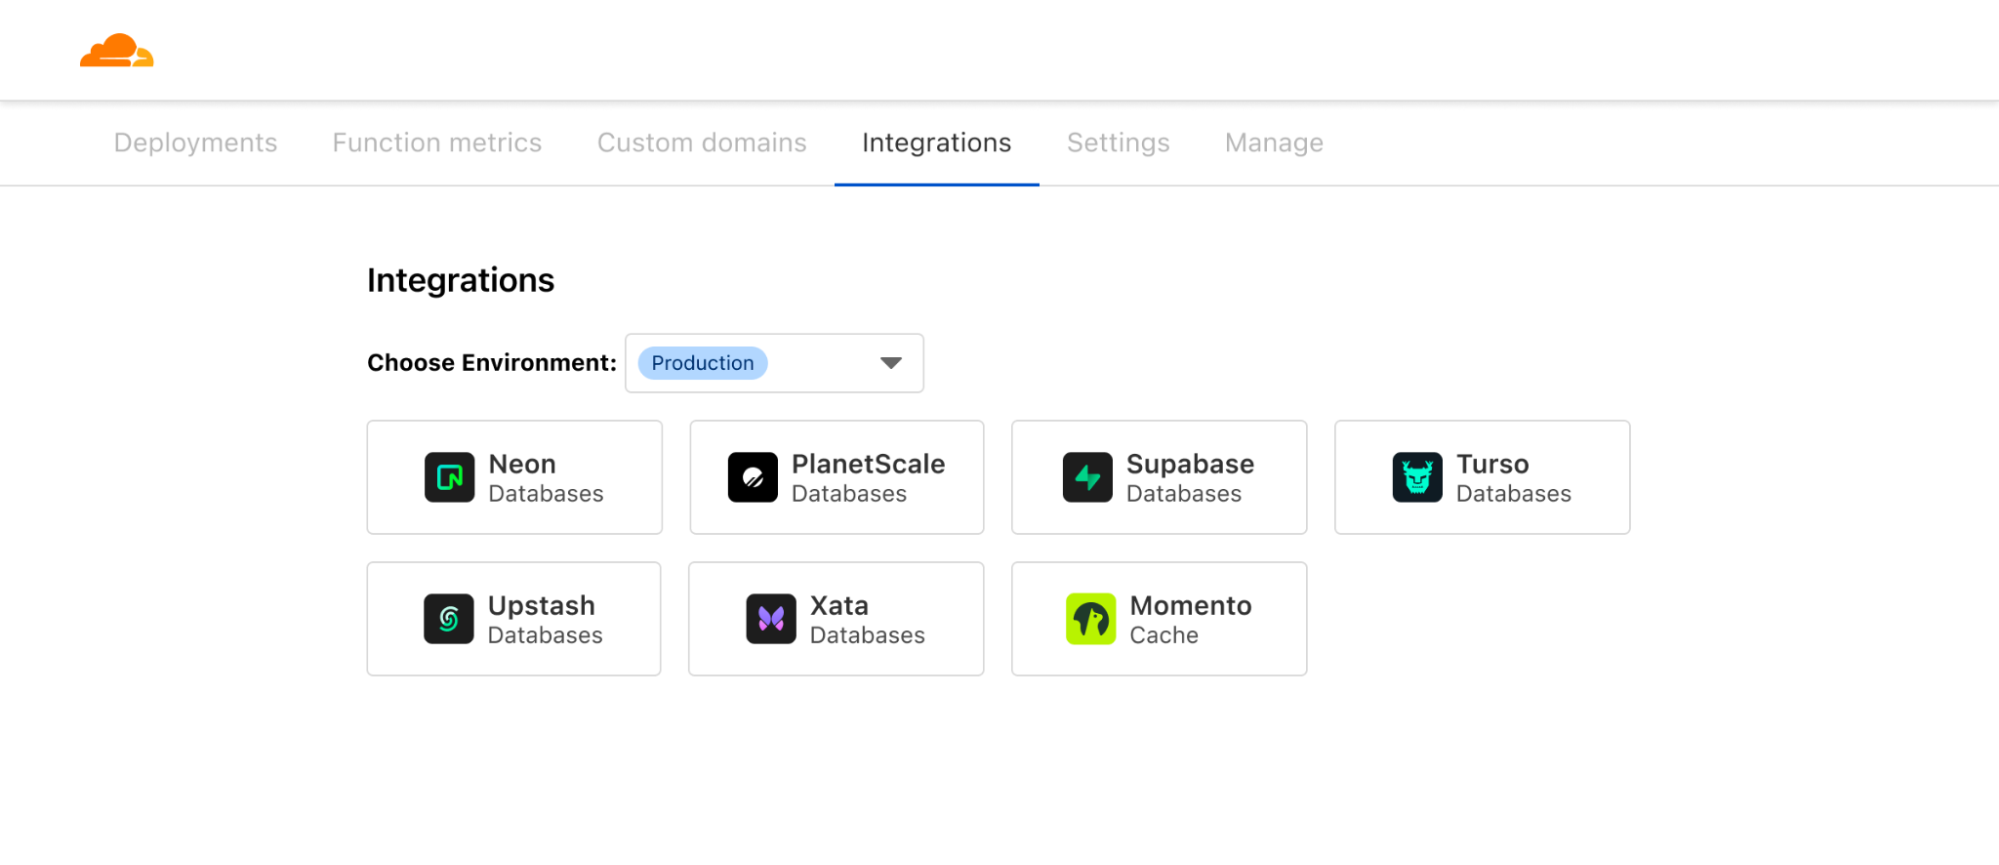Open the Settings tab

click(x=1118, y=143)
